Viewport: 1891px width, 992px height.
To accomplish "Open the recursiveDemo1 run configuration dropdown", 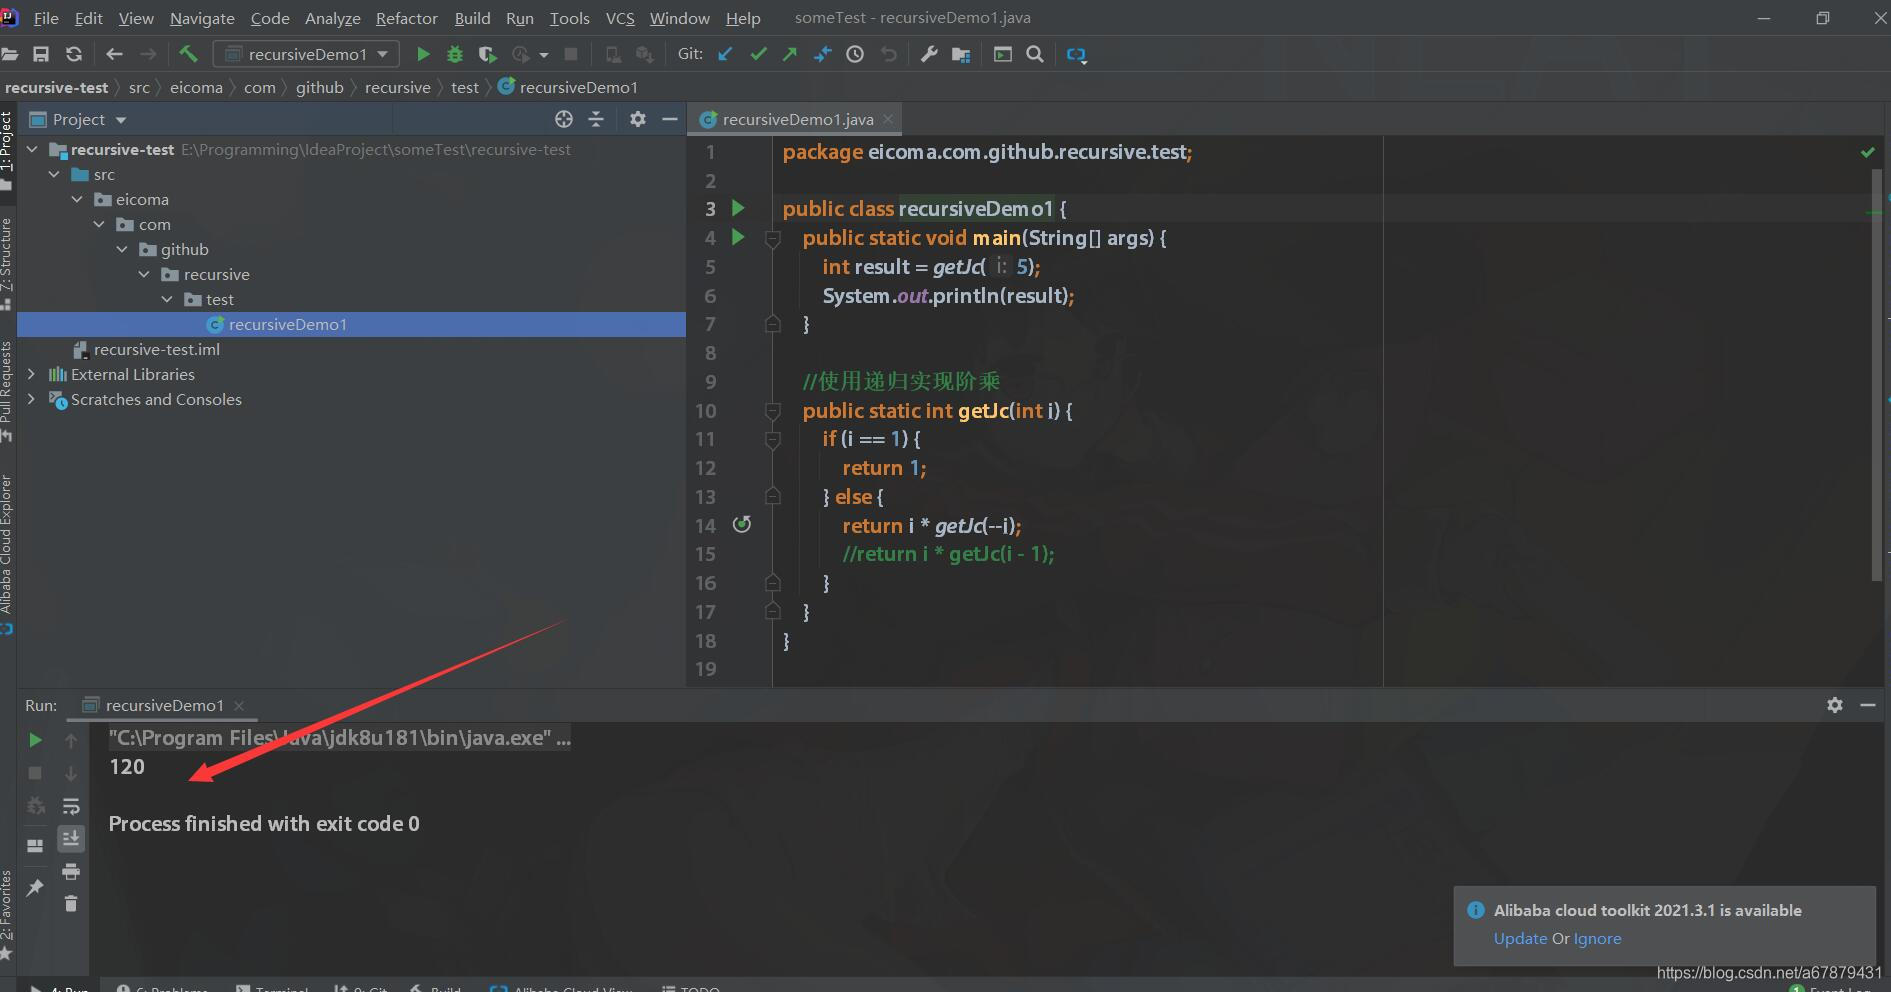I will (308, 54).
